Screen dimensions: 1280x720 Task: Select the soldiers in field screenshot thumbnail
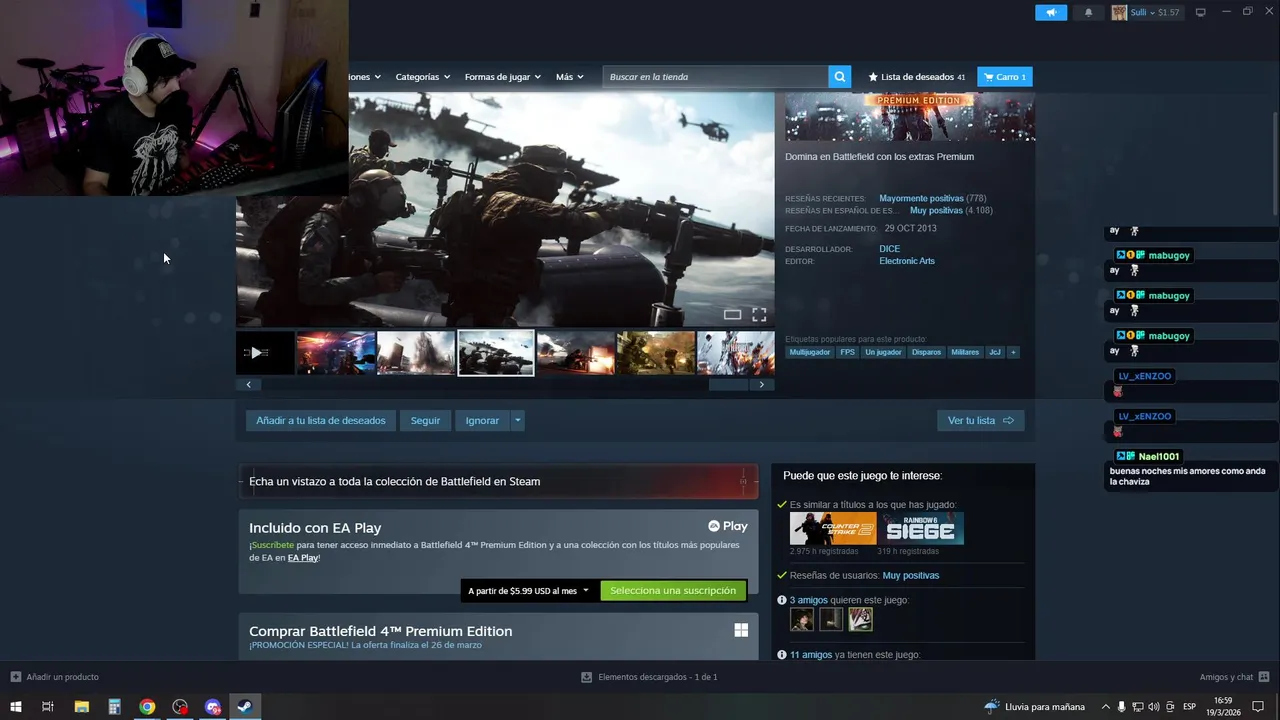pos(656,353)
